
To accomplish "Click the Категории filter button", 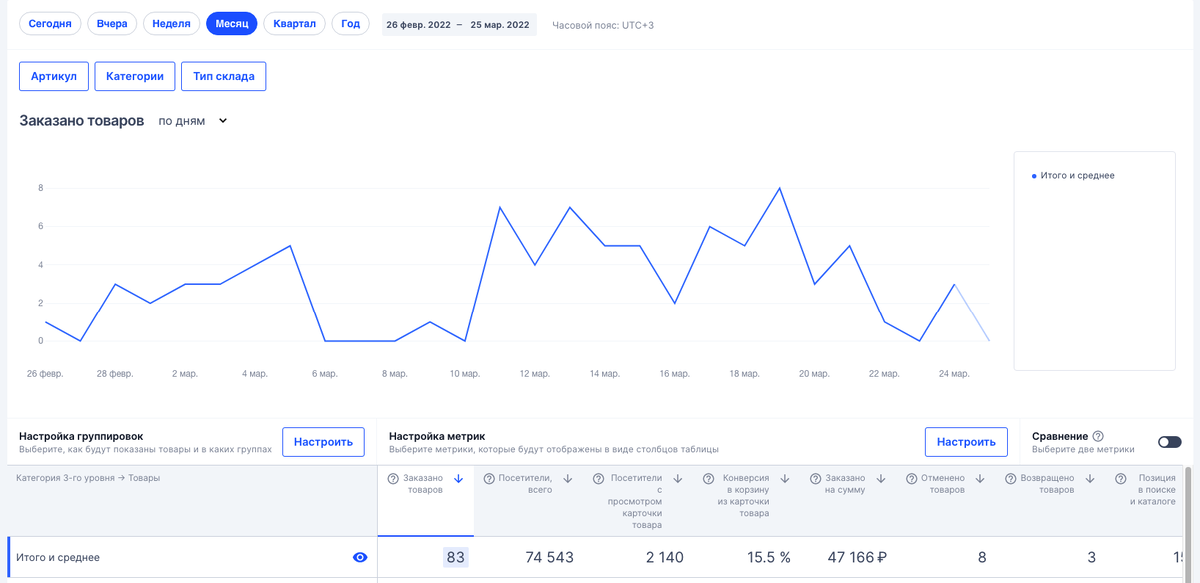I will point(135,76).
